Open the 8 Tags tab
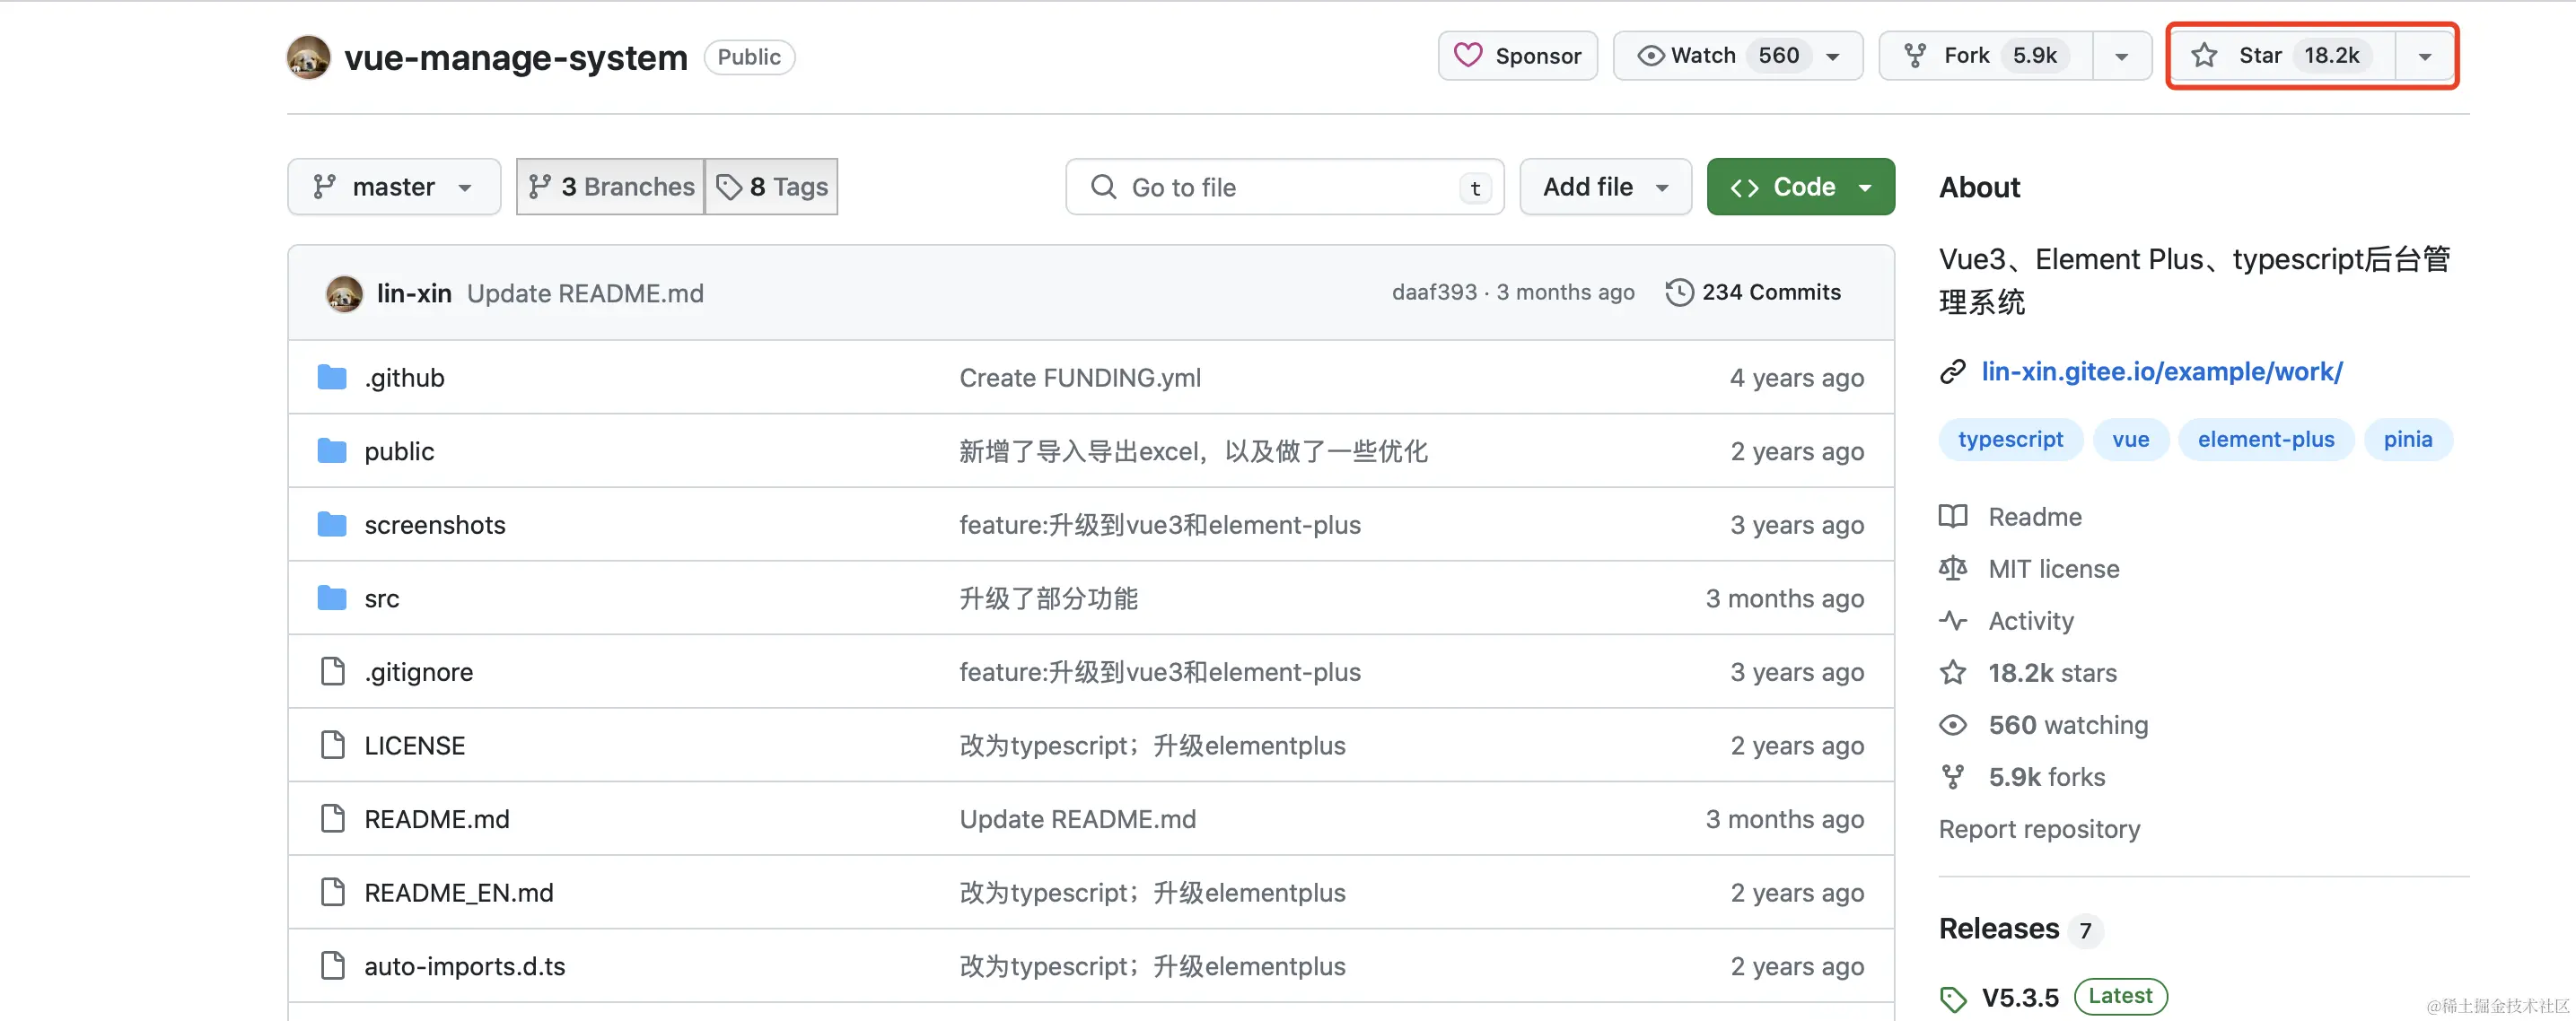 coord(772,187)
